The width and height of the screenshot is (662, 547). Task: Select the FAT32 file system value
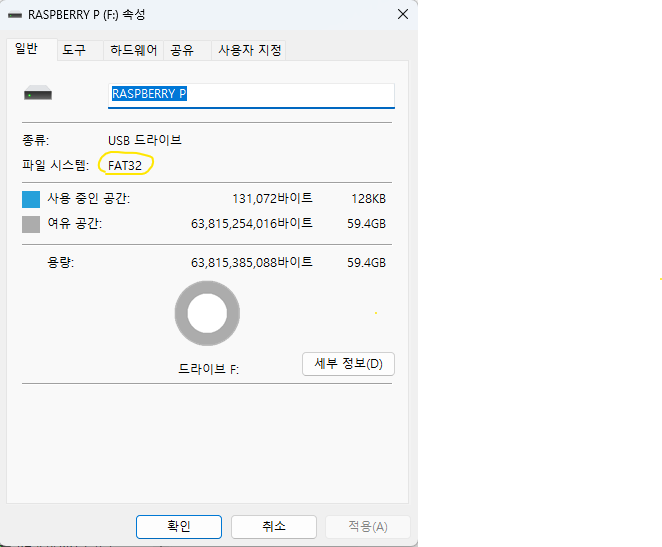(x=125, y=165)
